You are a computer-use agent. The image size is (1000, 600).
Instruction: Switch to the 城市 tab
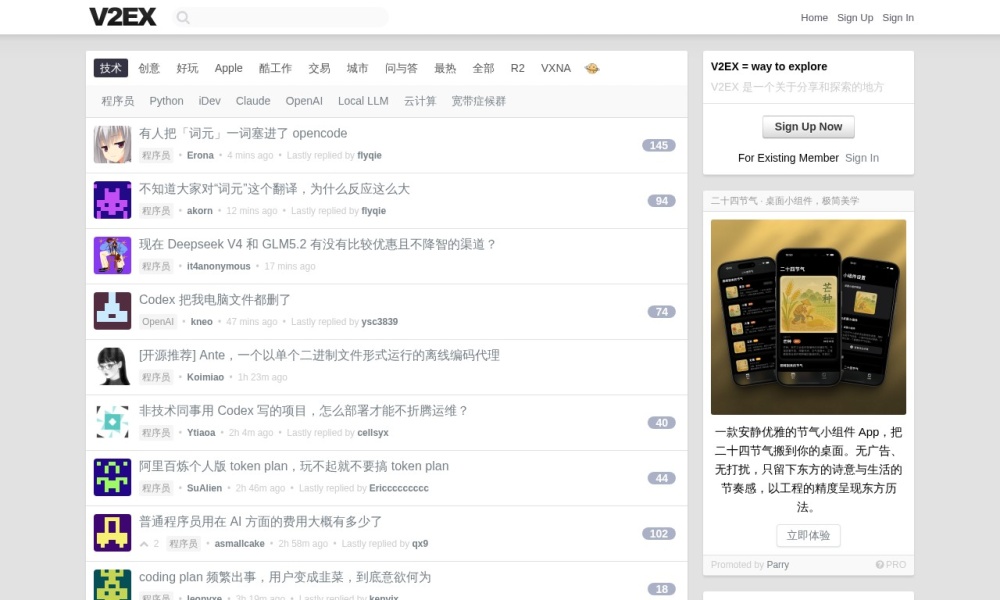coord(357,68)
